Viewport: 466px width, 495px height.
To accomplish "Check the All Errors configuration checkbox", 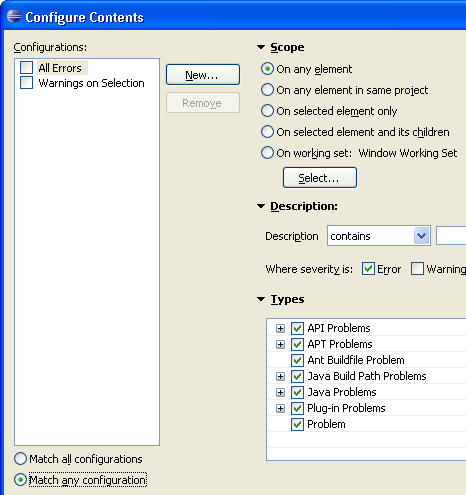I will [x=26, y=68].
